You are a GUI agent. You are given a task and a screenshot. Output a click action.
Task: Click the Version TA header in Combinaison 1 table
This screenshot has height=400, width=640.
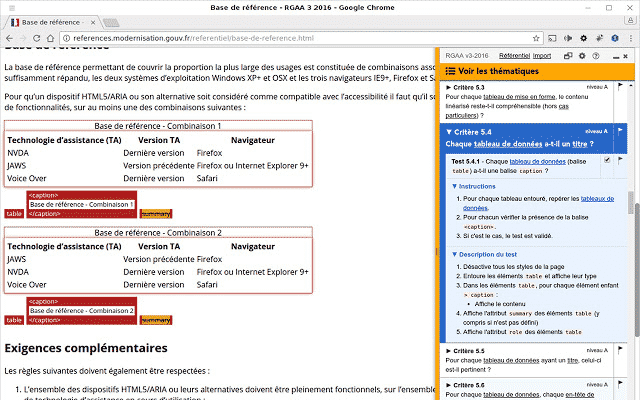click(159, 140)
